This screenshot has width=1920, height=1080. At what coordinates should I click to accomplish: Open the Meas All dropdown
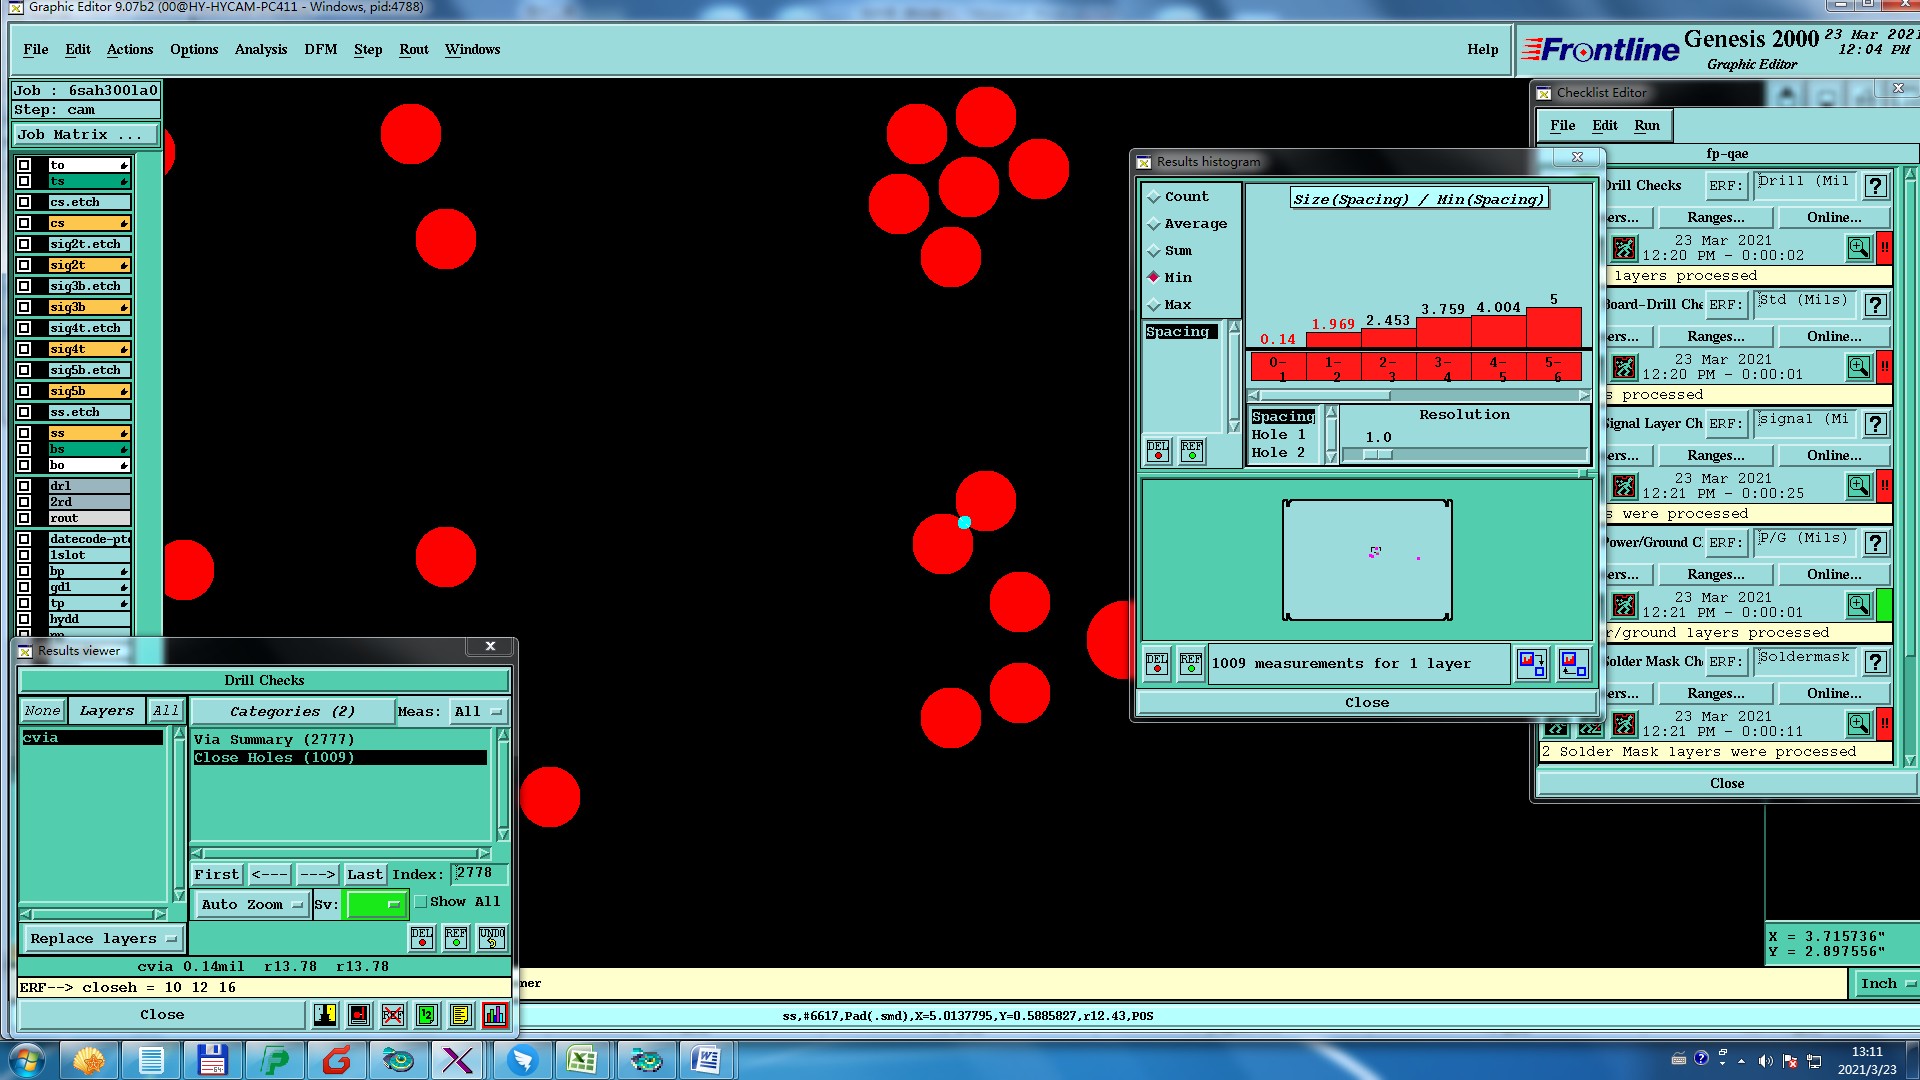pos(478,712)
